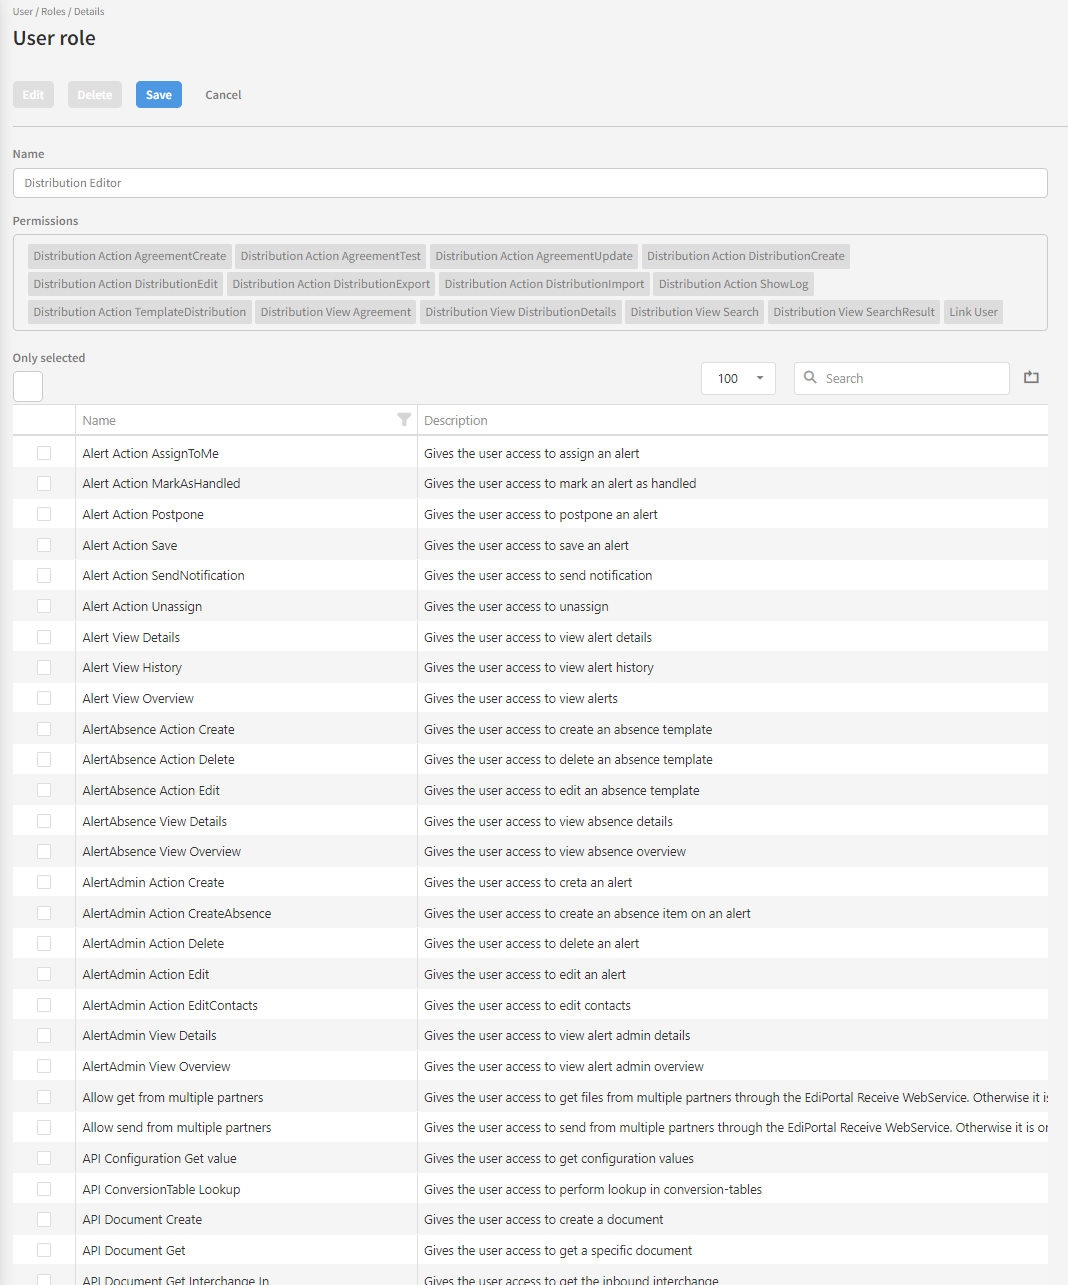Go to the User breadcrumb link

pos(22,12)
